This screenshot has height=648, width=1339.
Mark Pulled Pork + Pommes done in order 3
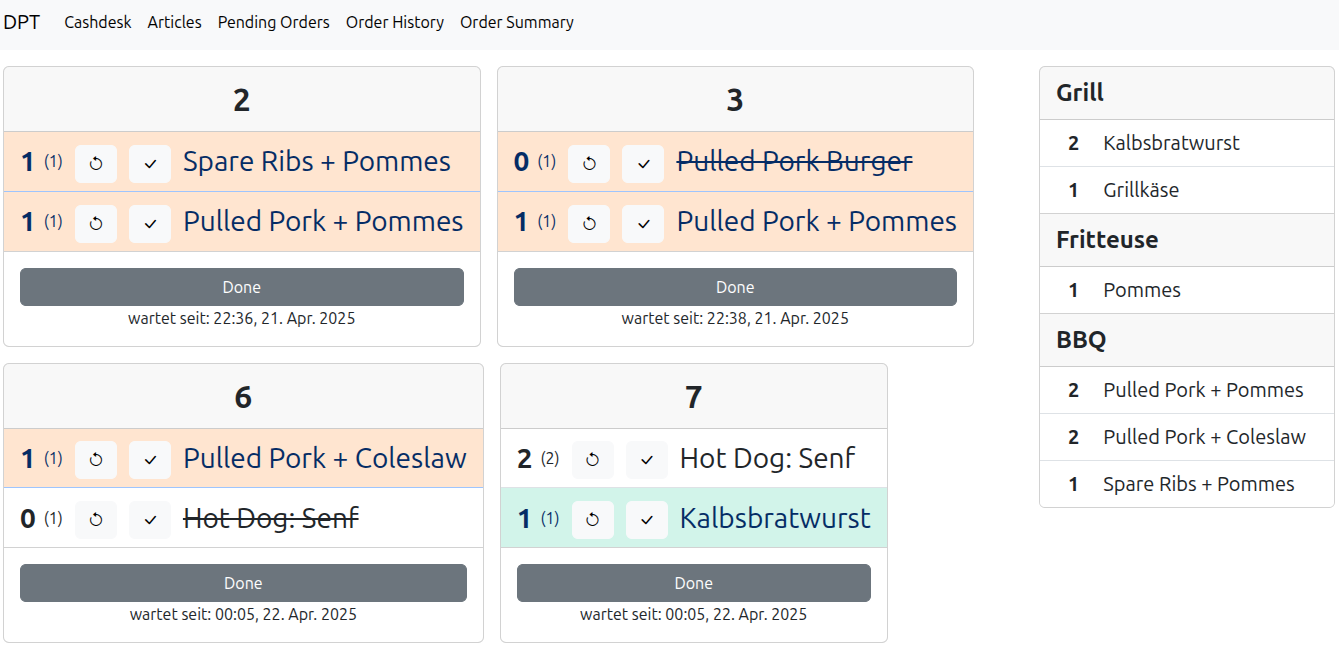643,223
